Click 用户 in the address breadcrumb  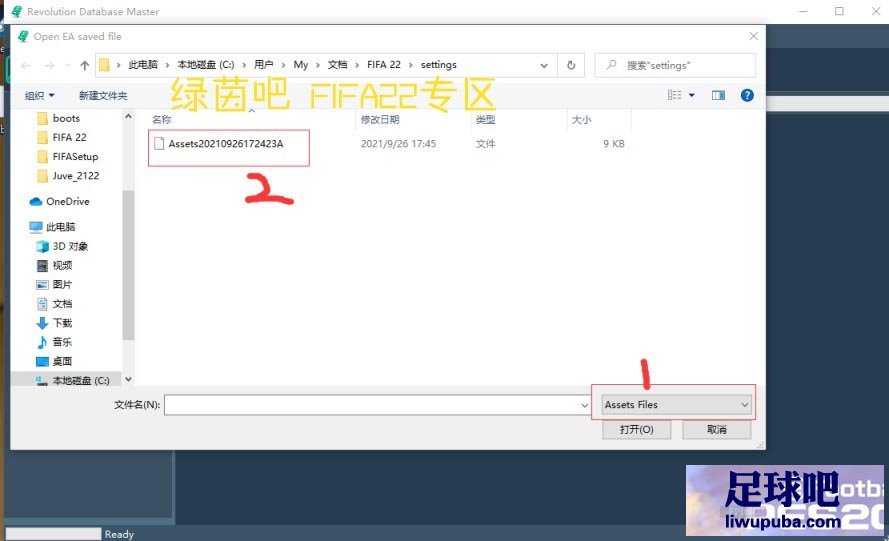coord(263,65)
